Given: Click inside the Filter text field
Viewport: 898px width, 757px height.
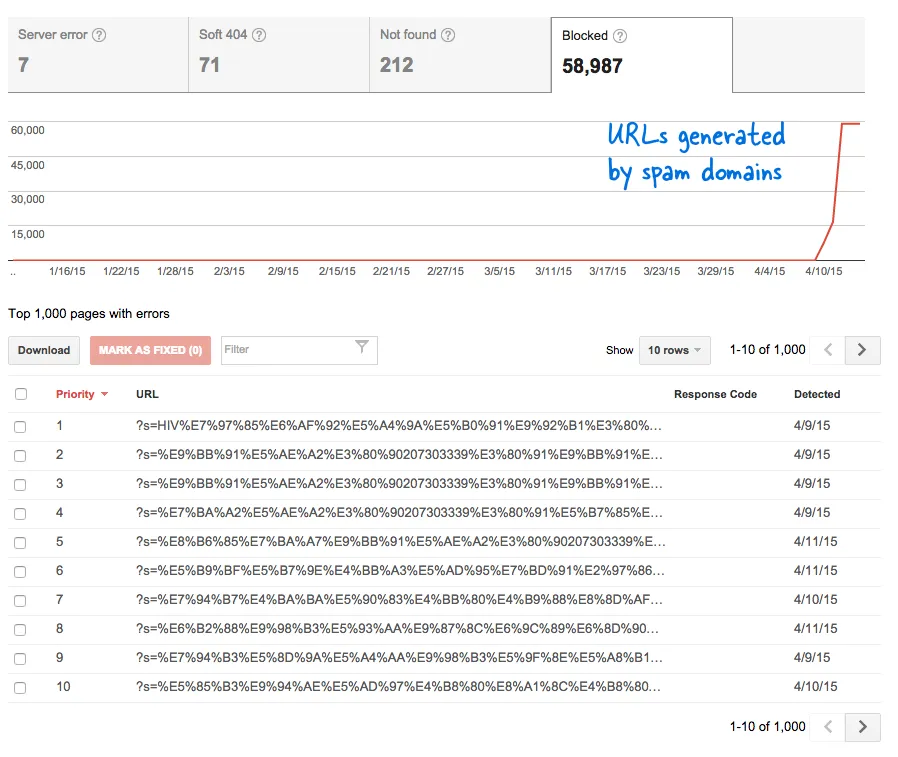Looking at the screenshot, I should 290,350.
